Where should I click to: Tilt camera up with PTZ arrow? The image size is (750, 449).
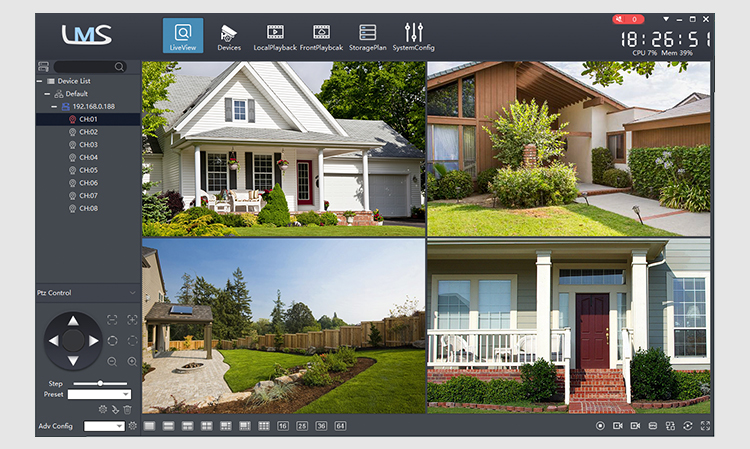coord(73,321)
